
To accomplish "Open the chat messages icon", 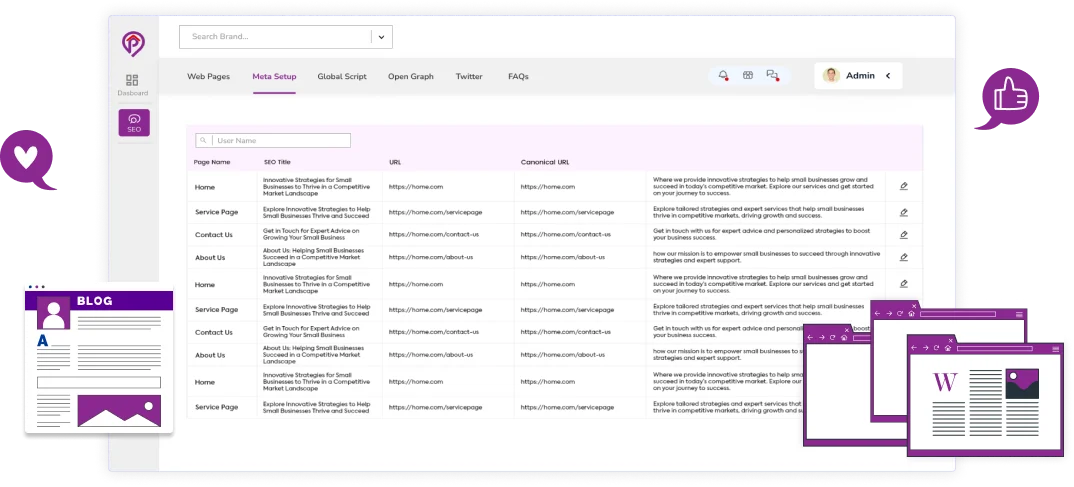I will pyautogui.click(x=771, y=76).
